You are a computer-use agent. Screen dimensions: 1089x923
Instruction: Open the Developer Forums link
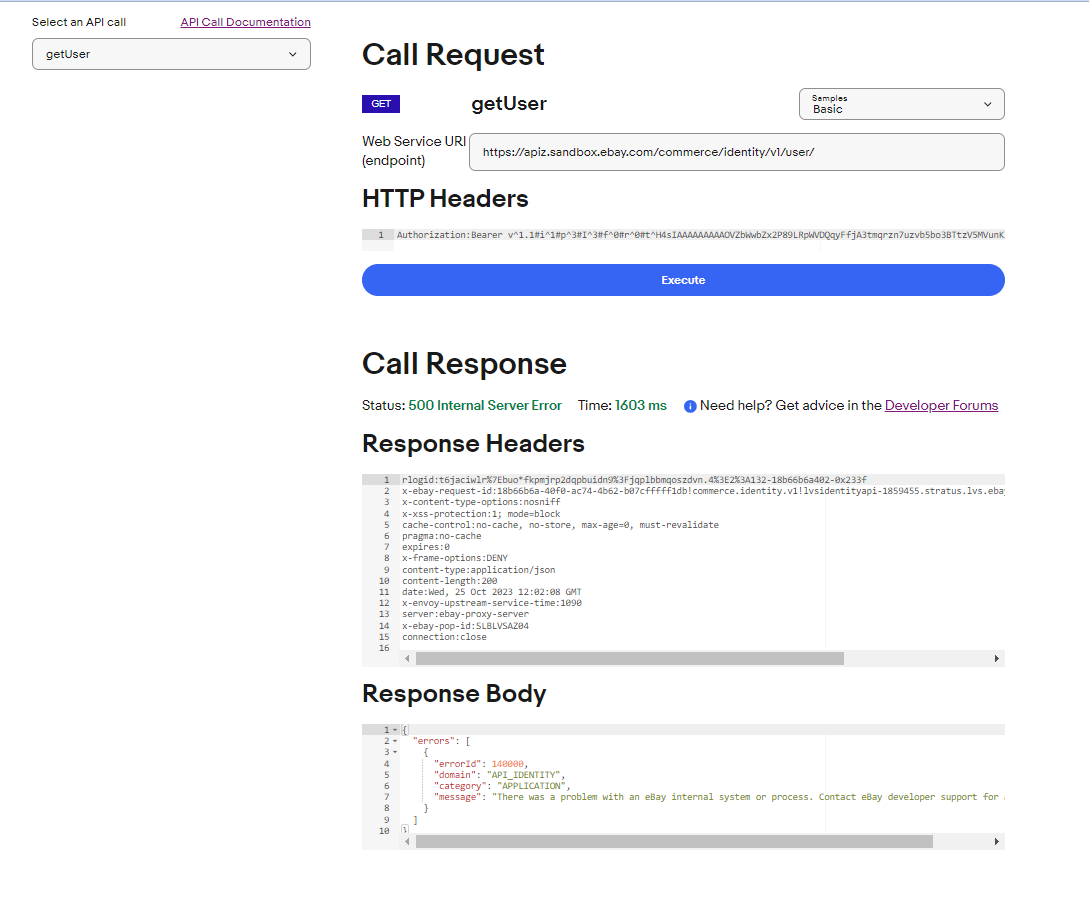click(941, 406)
